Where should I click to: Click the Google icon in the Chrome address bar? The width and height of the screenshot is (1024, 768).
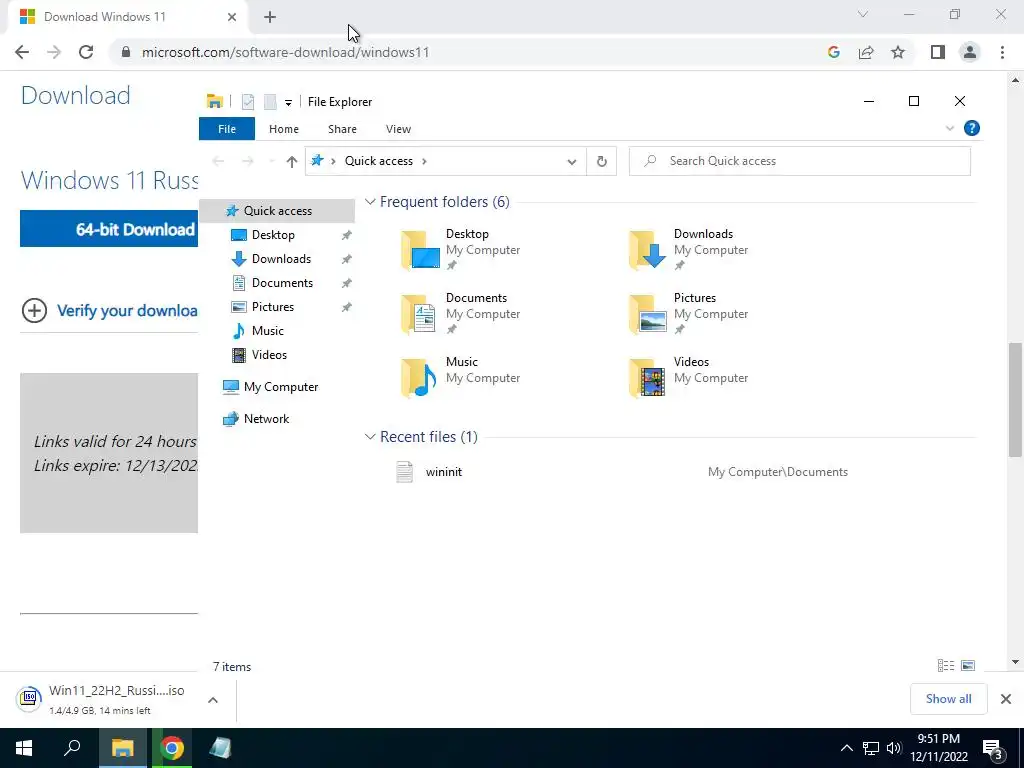point(833,52)
